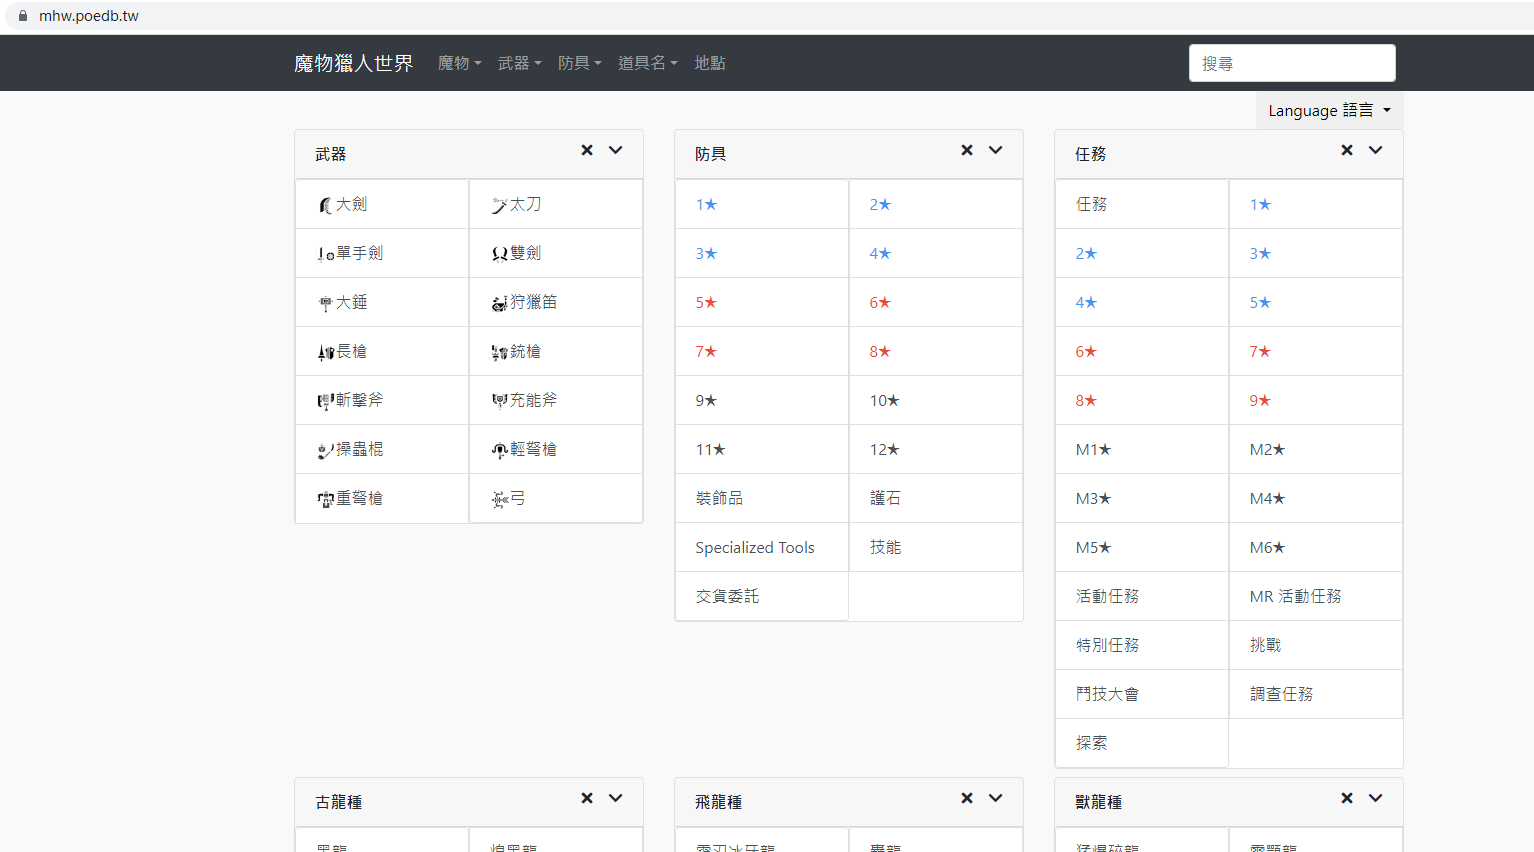
Task: Open the 調查任務 investigations link
Action: (1281, 694)
